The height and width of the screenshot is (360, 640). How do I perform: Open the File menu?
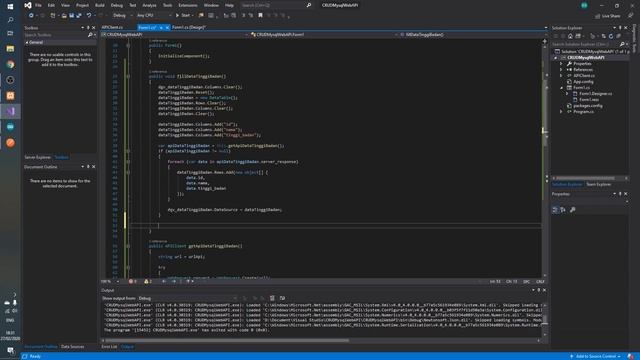coord(38,5)
